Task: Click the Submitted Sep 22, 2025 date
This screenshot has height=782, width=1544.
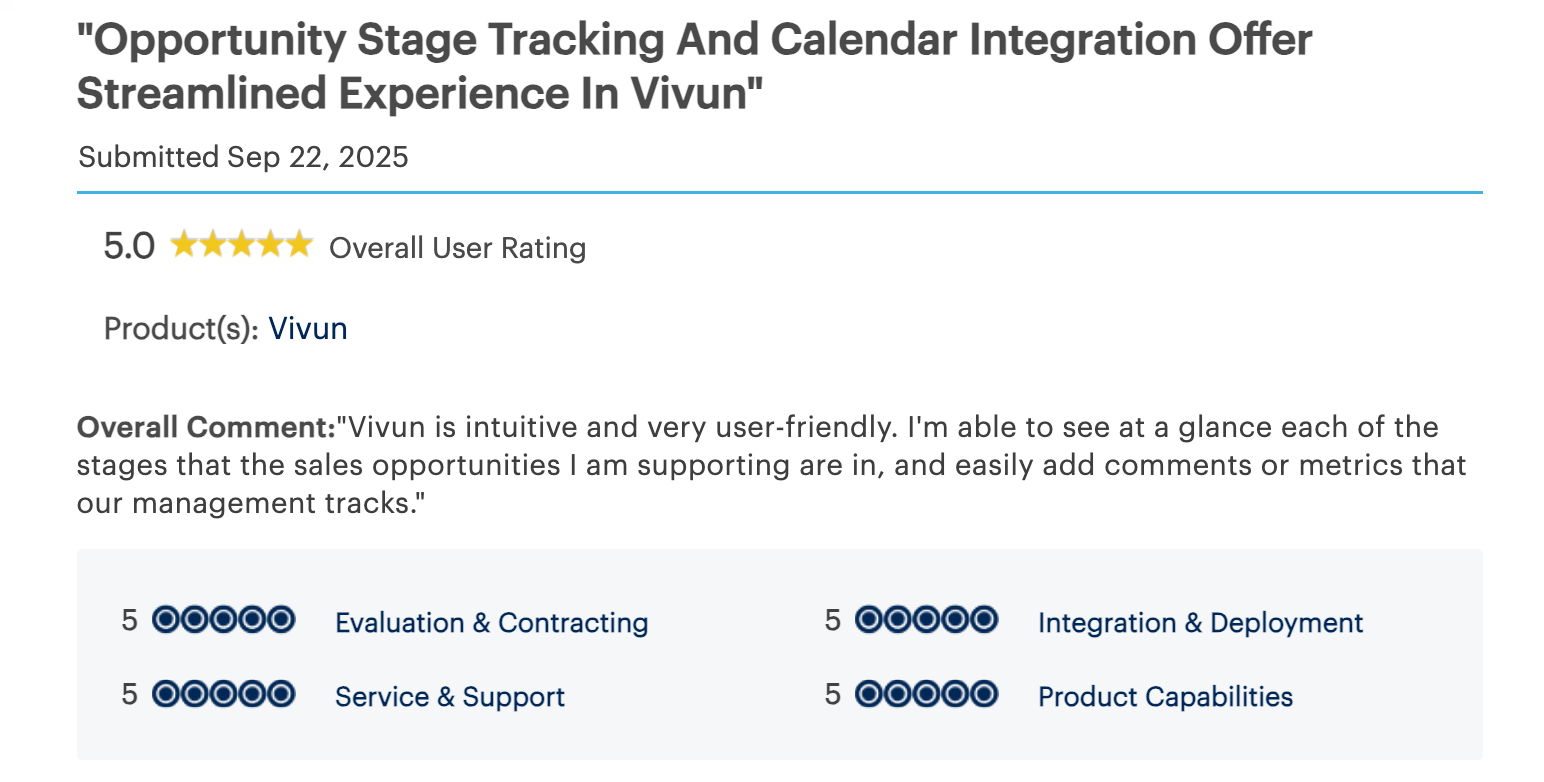Action: [243, 158]
